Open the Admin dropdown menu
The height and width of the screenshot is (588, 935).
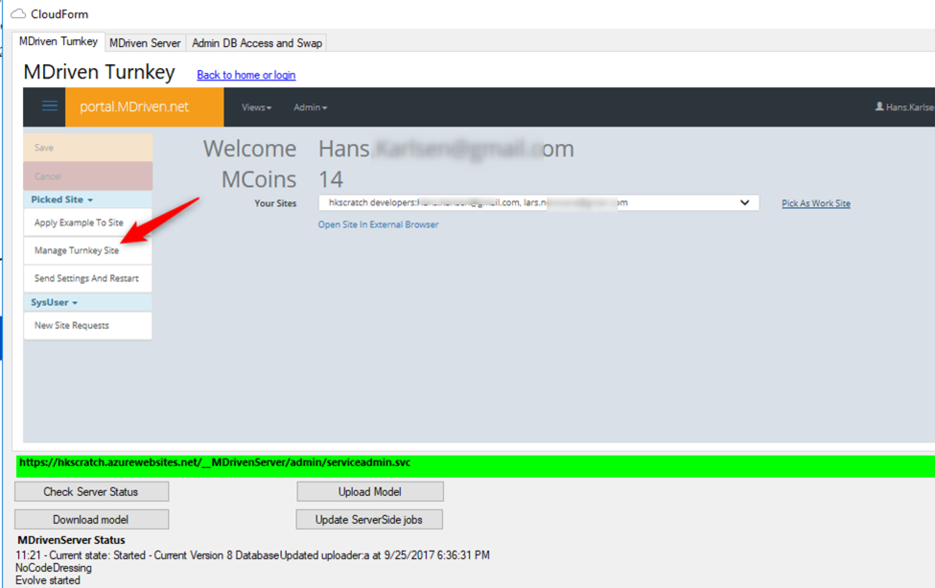coord(310,107)
